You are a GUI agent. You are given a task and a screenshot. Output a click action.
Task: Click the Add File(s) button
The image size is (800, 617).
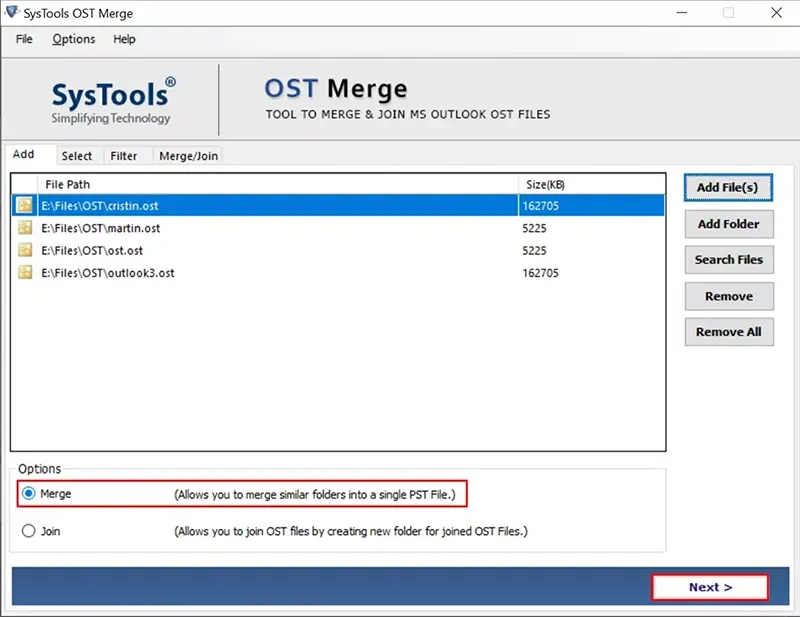728,187
